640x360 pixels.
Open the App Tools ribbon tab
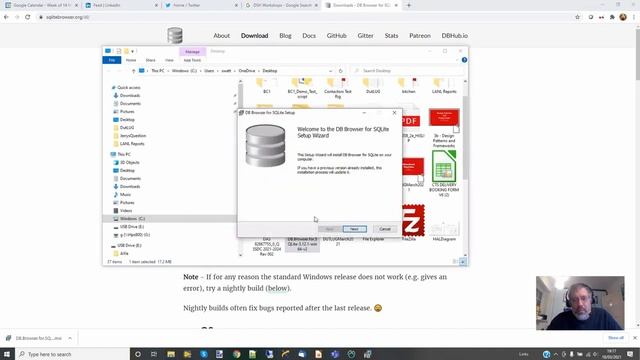(x=192, y=60)
